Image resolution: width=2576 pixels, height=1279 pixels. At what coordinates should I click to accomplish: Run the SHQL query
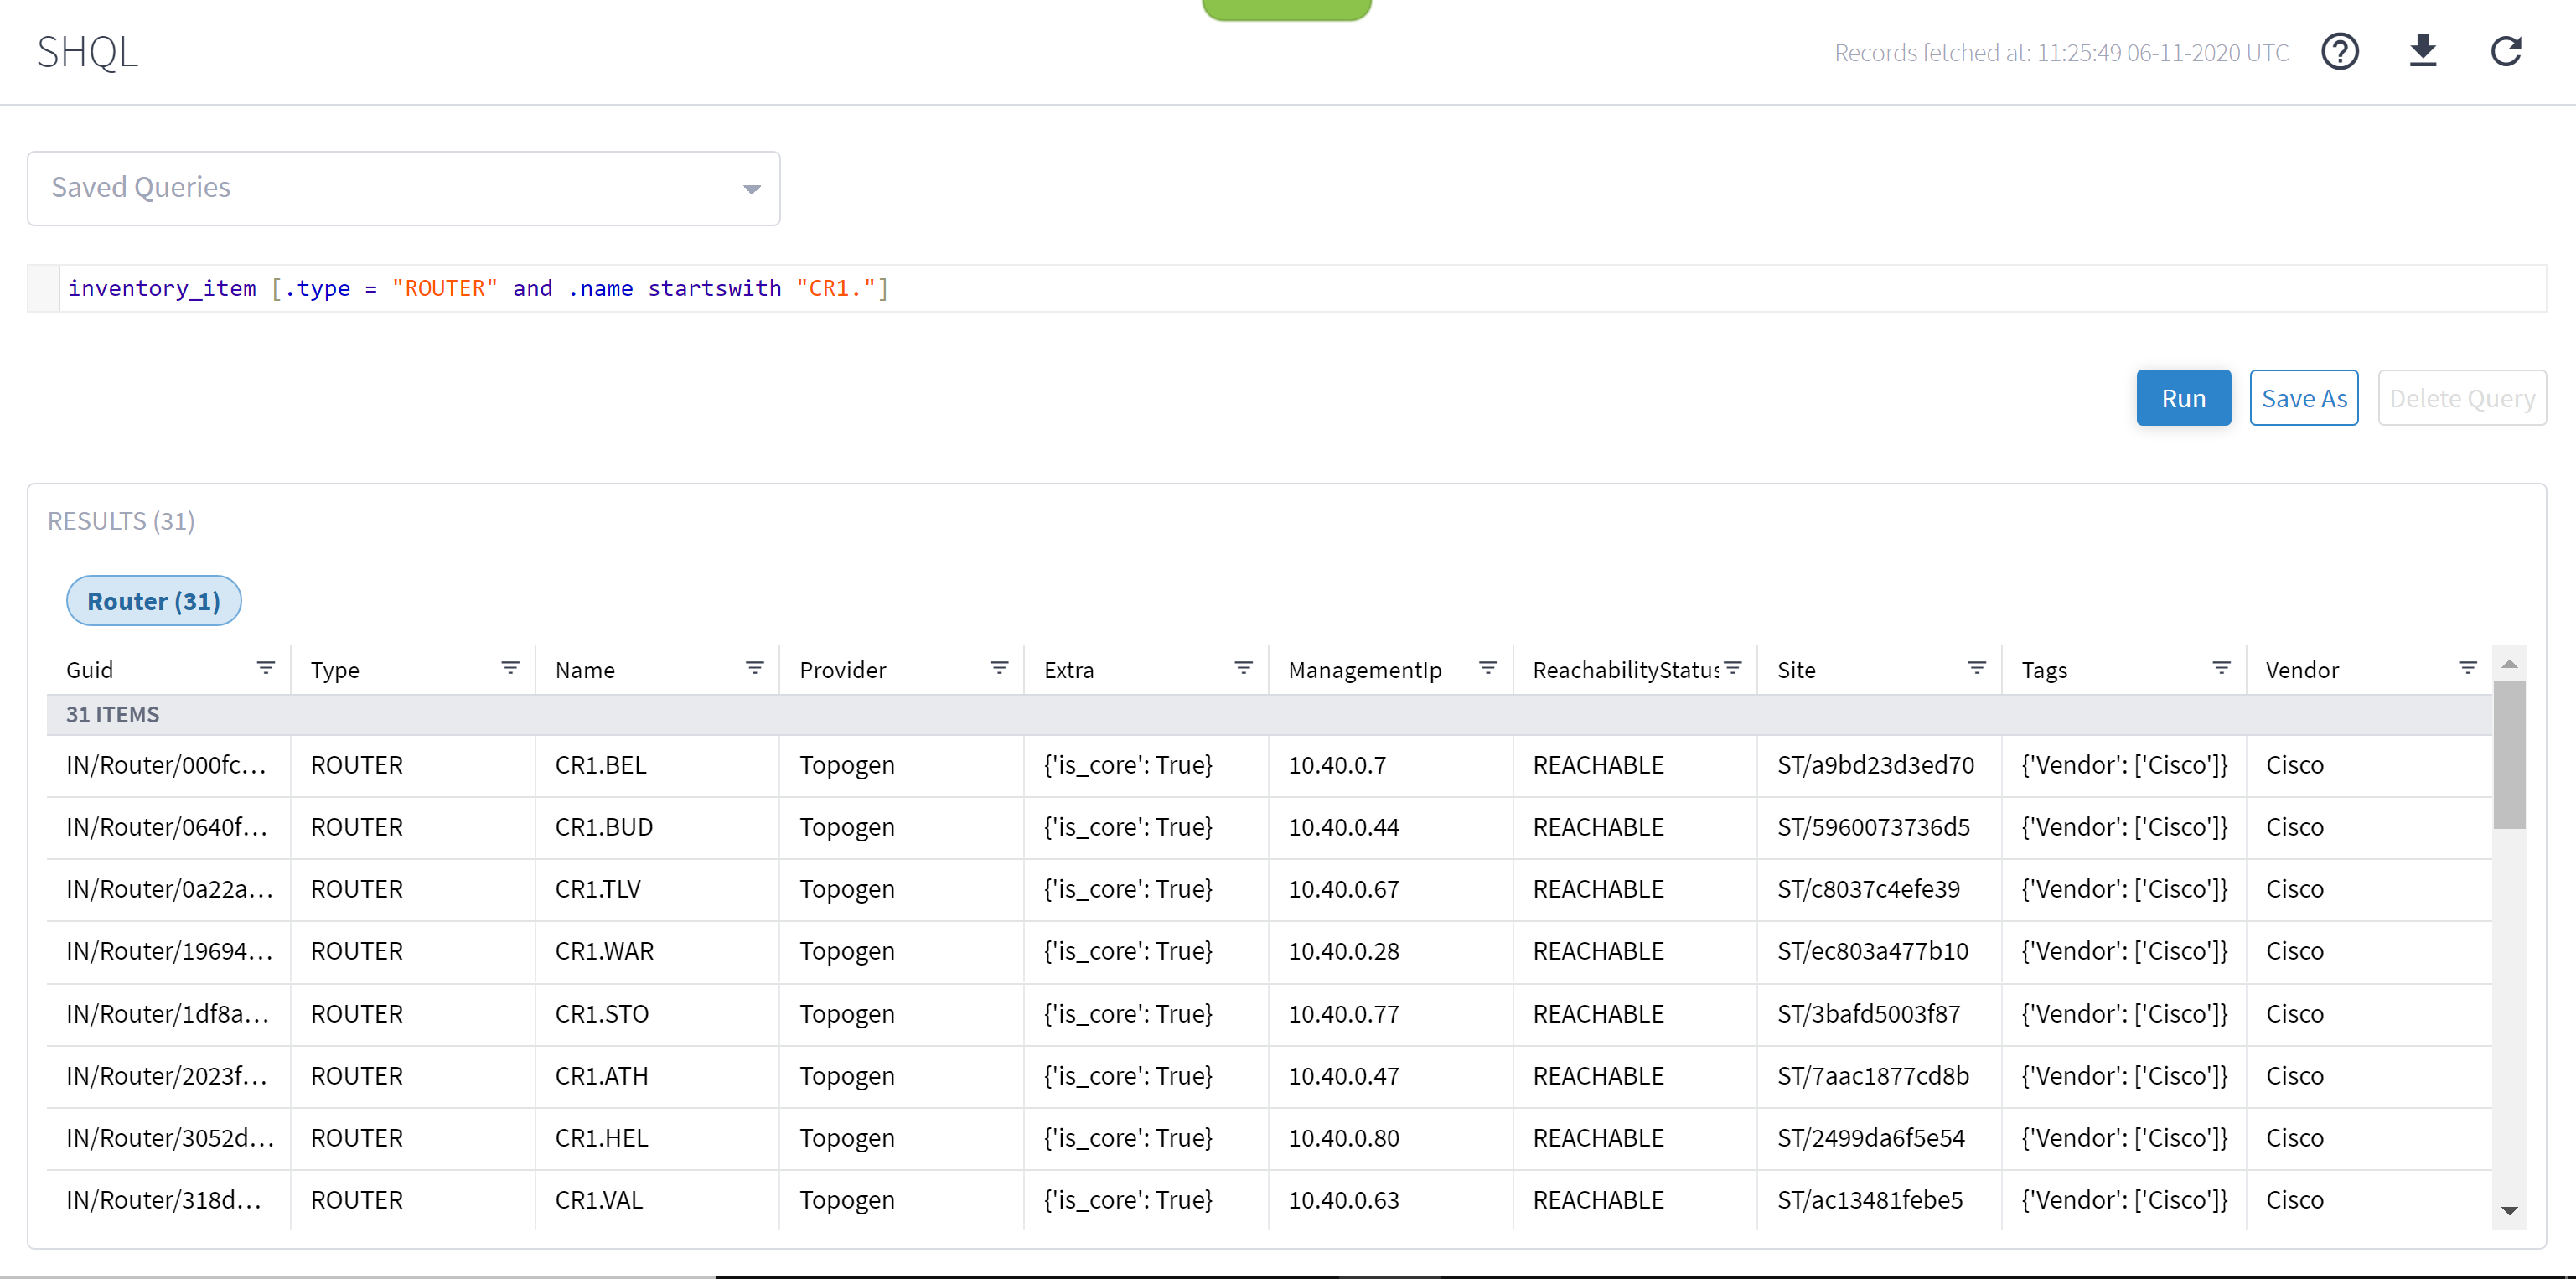coord(2183,397)
